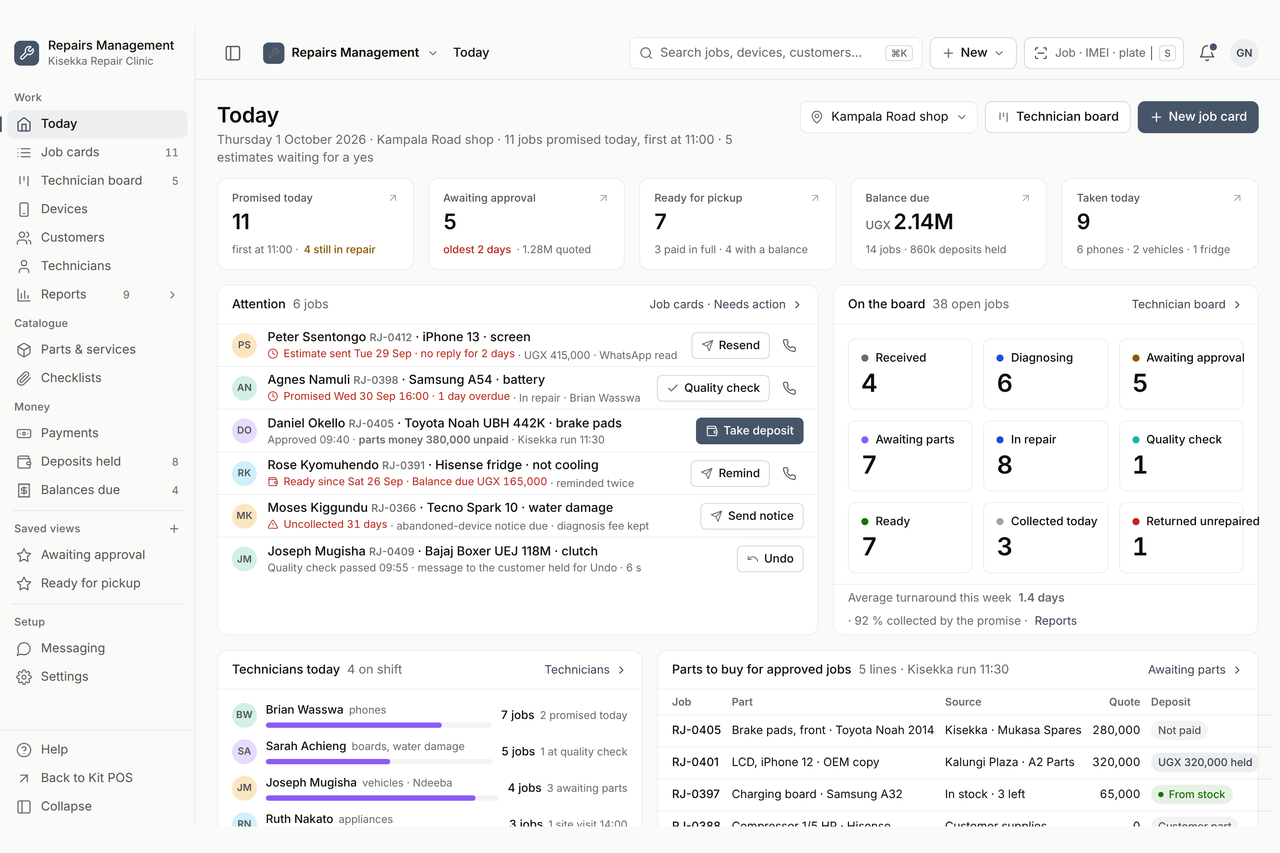Open Technician board sidebar item
The height and width of the screenshot is (853, 1280).
pyautogui.click(x=97, y=181)
